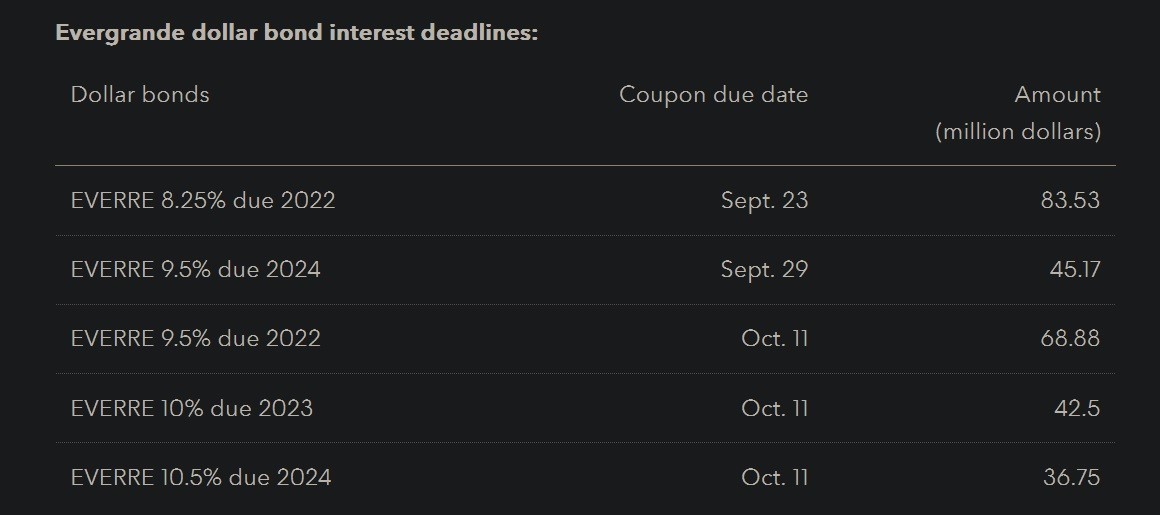Image resolution: width=1160 pixels, height=515 pixels.
Task: Select the 42.5 amount cell
Action: 1078,408
